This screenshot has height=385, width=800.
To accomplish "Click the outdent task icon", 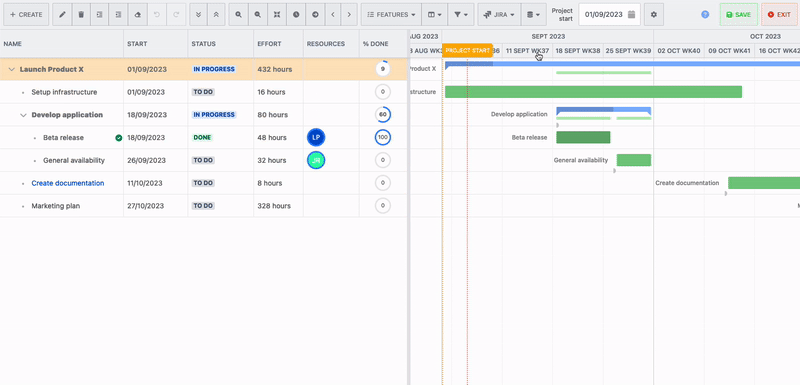I will click(x=99, y=15).
